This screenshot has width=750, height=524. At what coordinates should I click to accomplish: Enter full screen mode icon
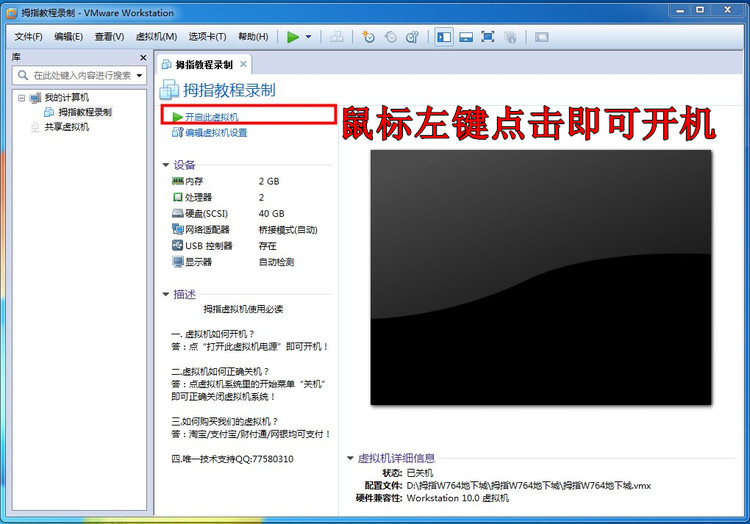tap(487, 37)
